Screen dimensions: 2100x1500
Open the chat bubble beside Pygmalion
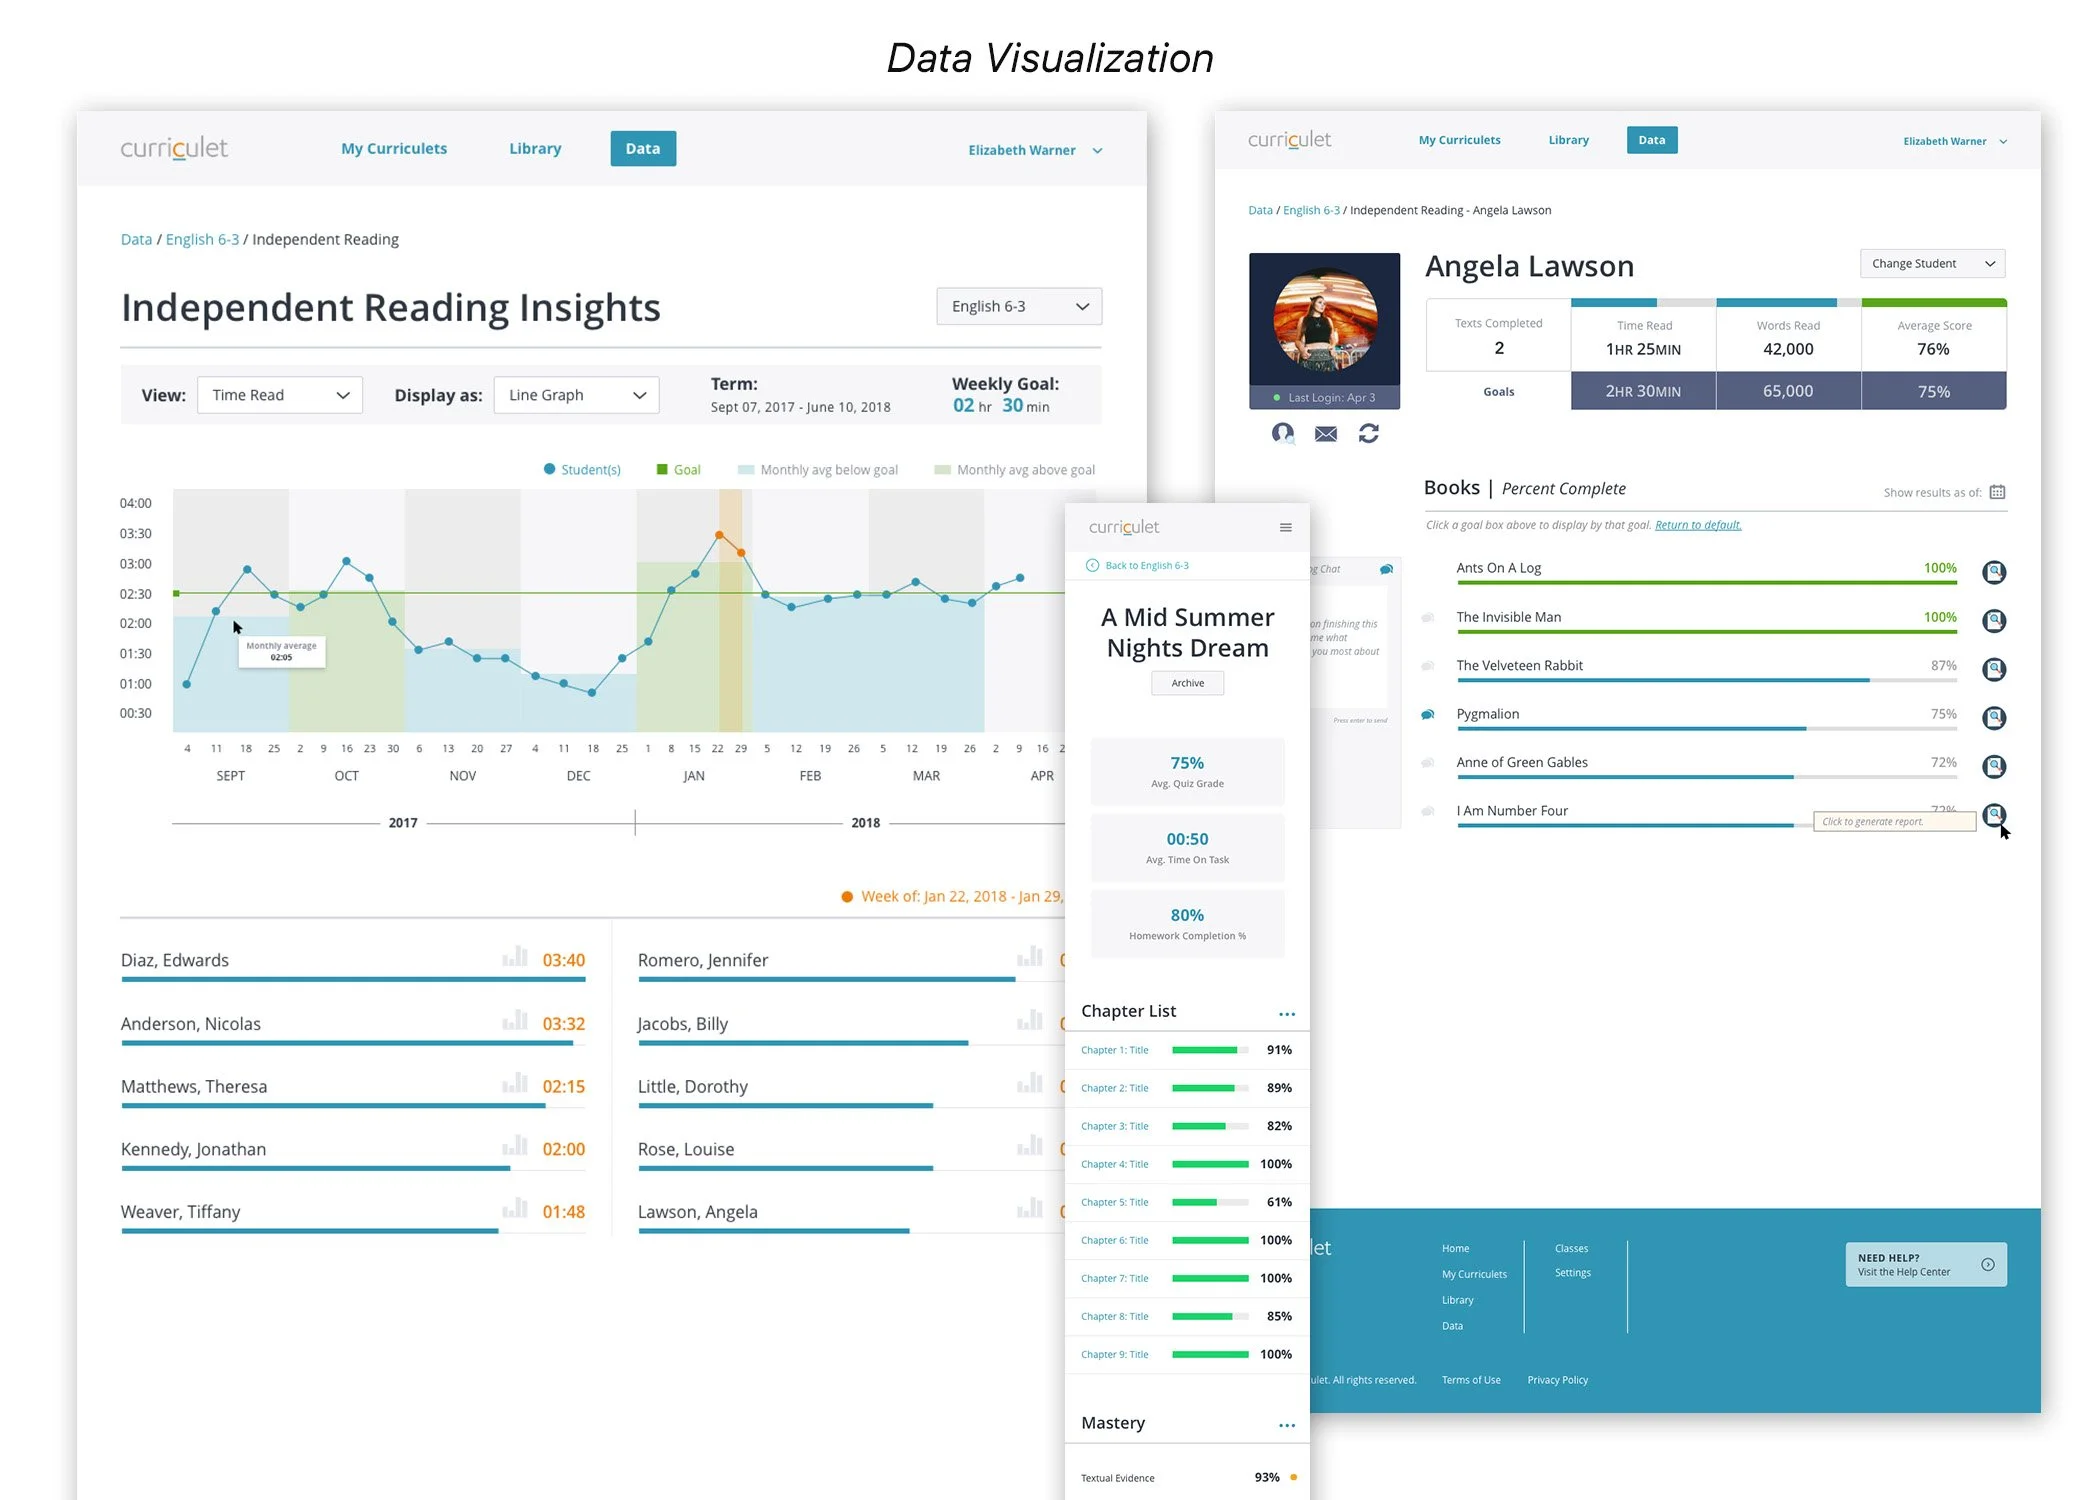(1427, 714)
